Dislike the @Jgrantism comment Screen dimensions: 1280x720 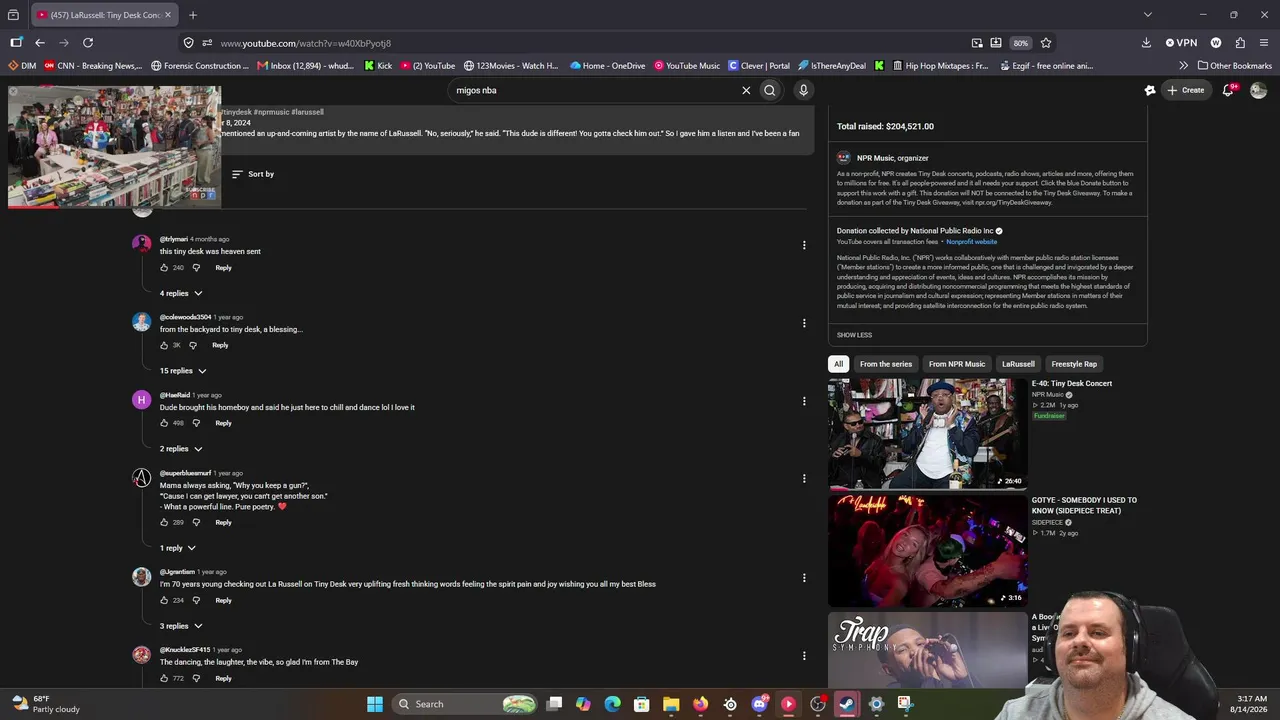[196, 600]
